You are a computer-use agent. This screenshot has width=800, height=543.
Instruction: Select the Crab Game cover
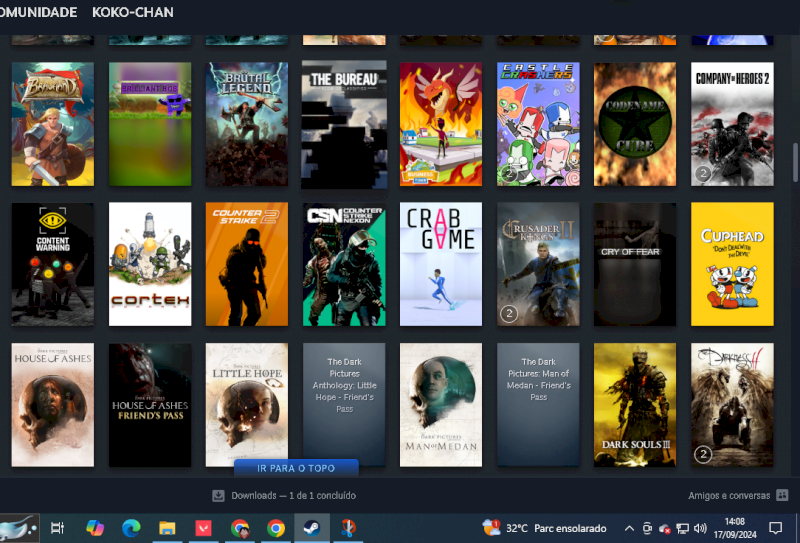coord(440,264)
